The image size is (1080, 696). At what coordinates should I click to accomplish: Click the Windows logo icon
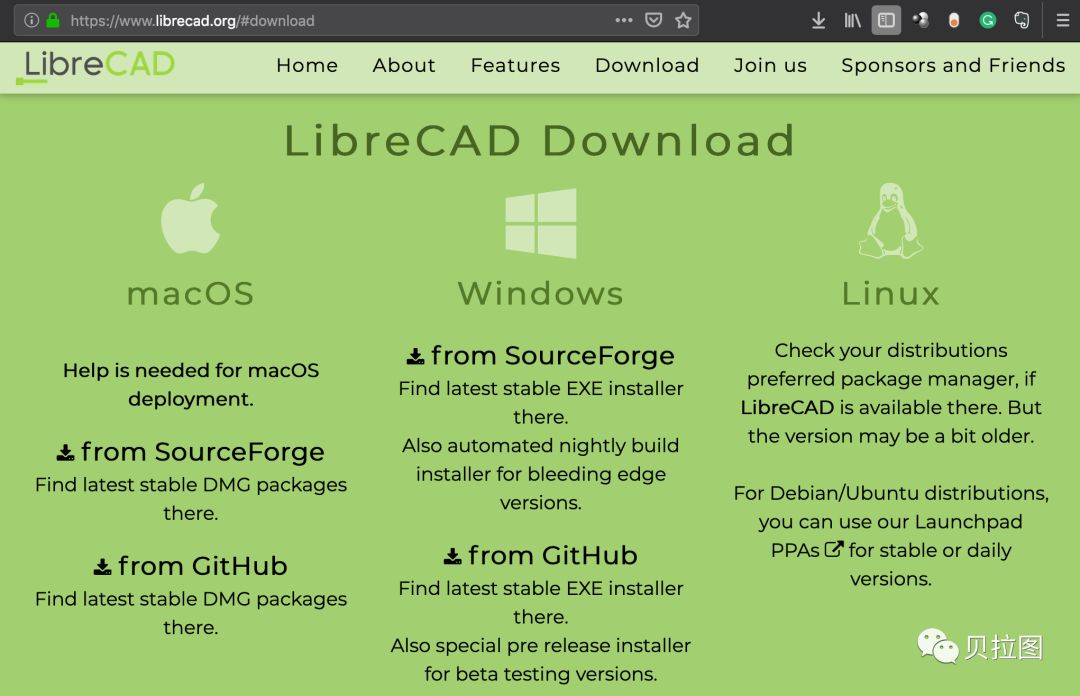click(x=541, y=223)
